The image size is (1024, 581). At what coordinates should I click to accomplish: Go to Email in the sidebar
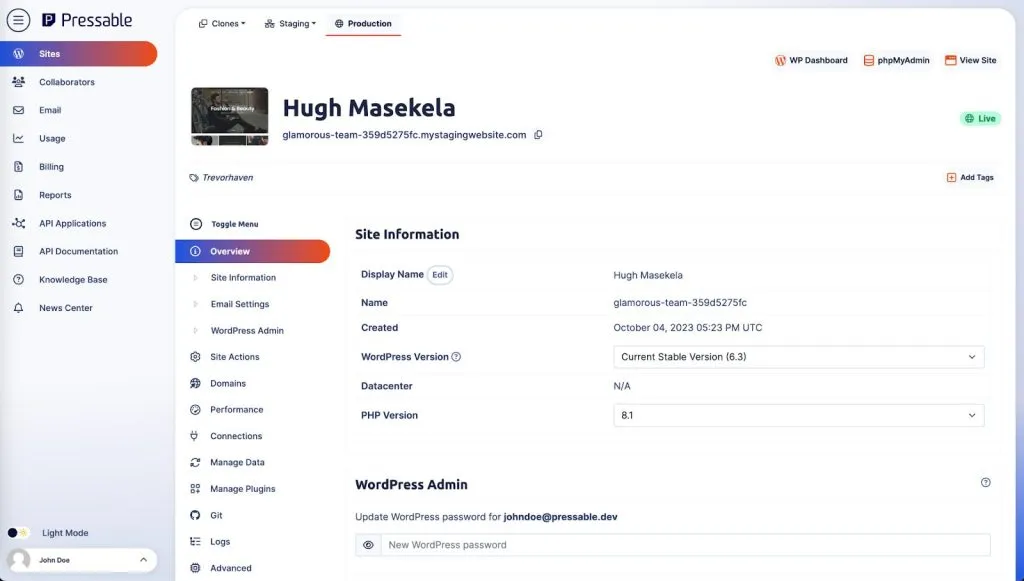tap(50, 110)
